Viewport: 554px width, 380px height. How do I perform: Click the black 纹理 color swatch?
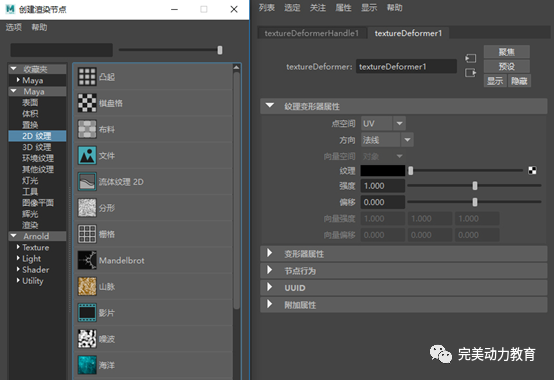383,171
